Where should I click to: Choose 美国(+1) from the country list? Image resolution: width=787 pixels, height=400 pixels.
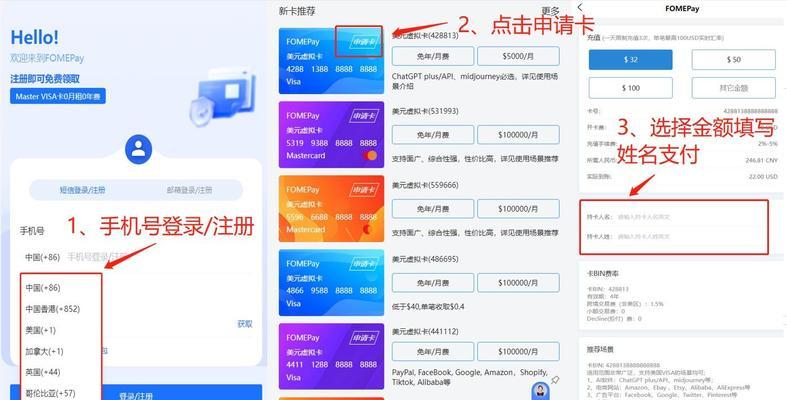[x=41, y=330]
